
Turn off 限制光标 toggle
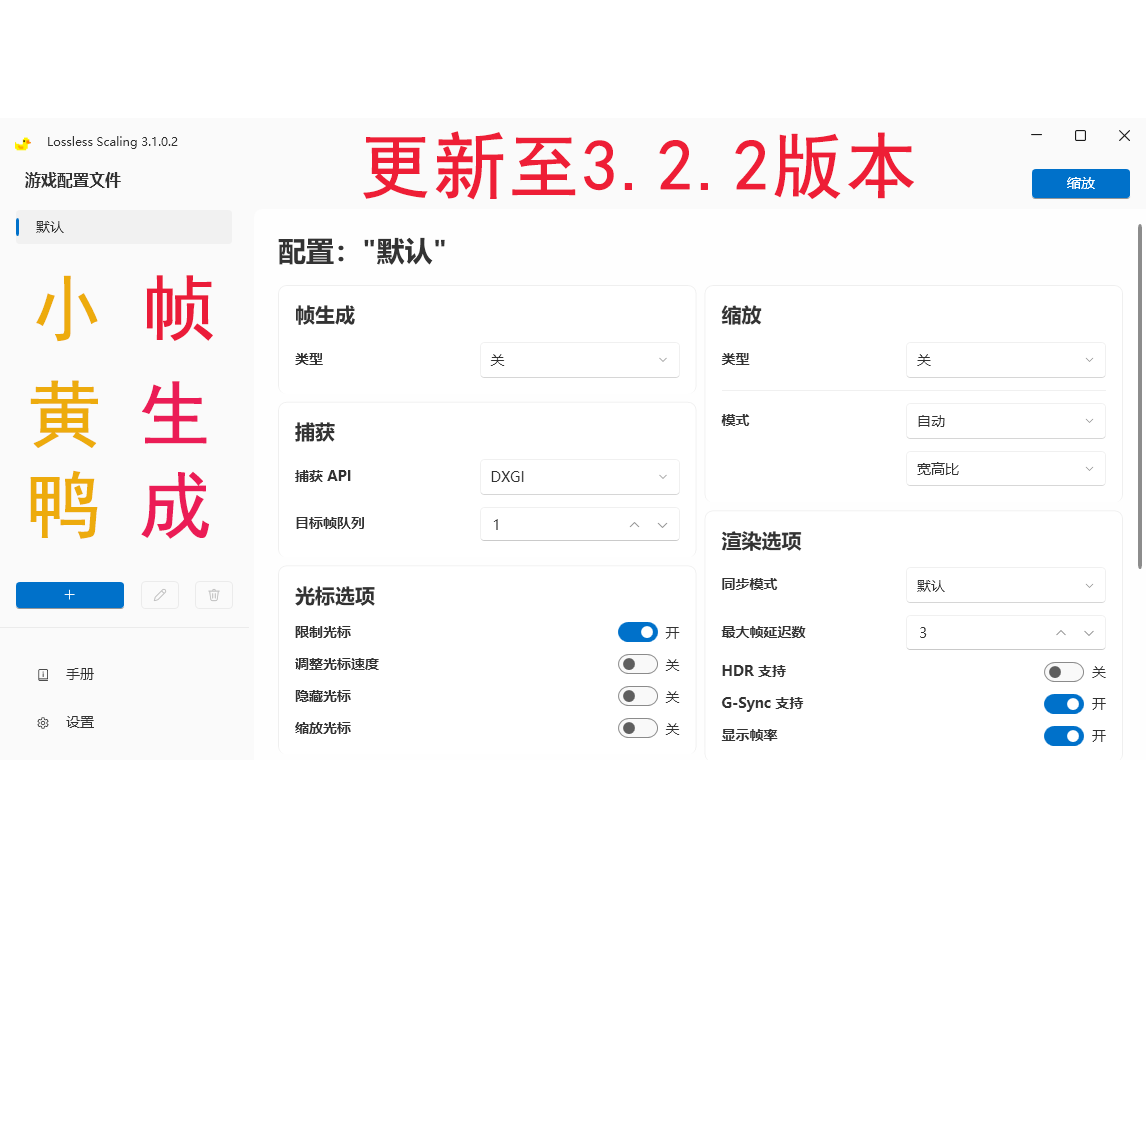click(638, 632)
